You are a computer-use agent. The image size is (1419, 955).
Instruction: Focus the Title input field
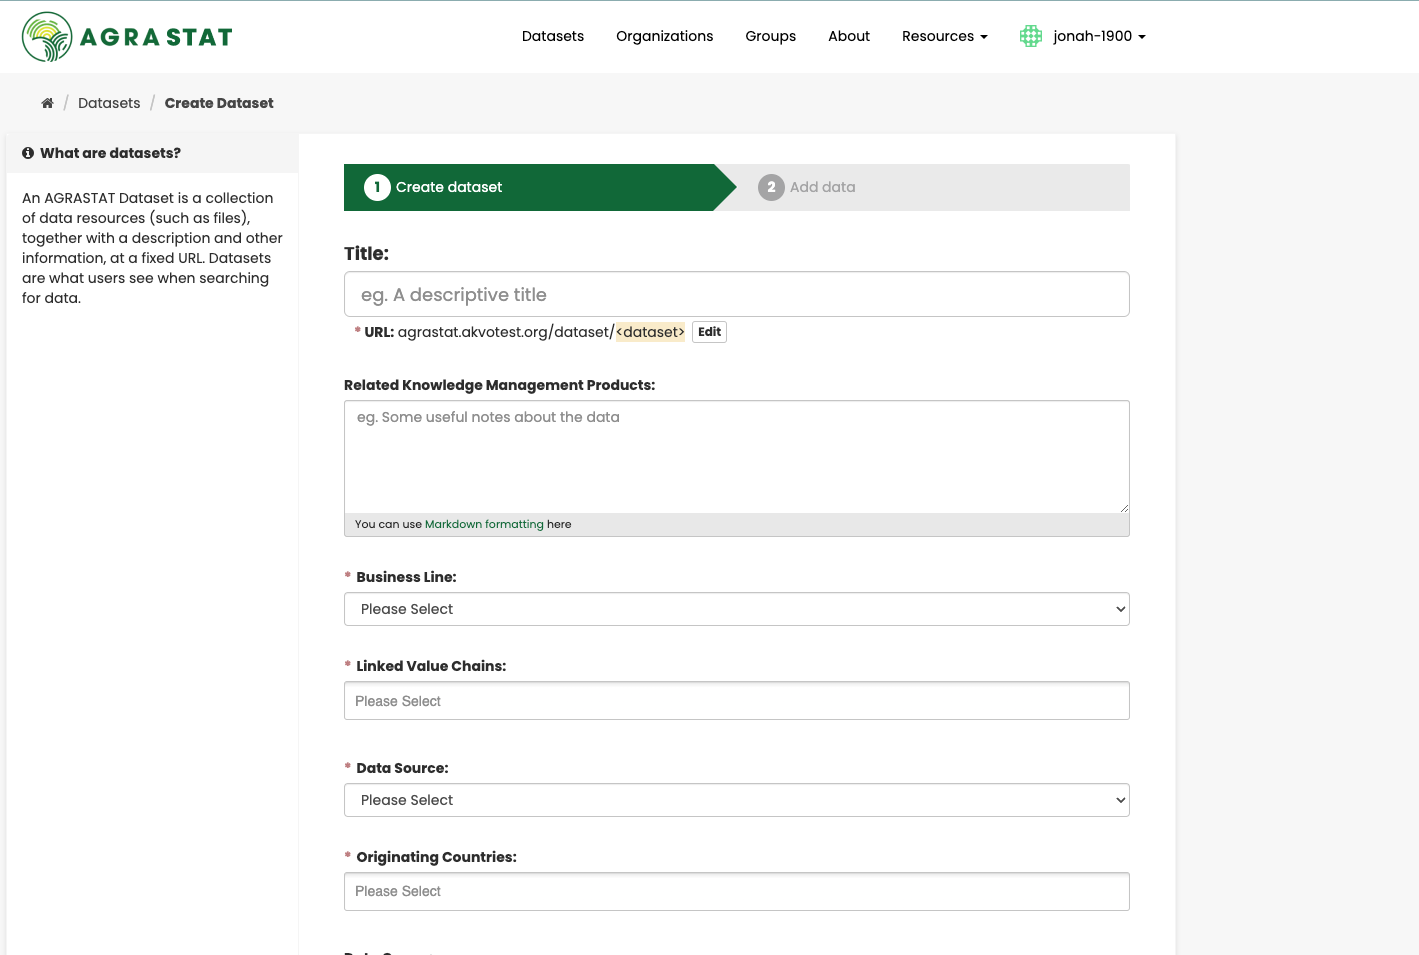737,294
